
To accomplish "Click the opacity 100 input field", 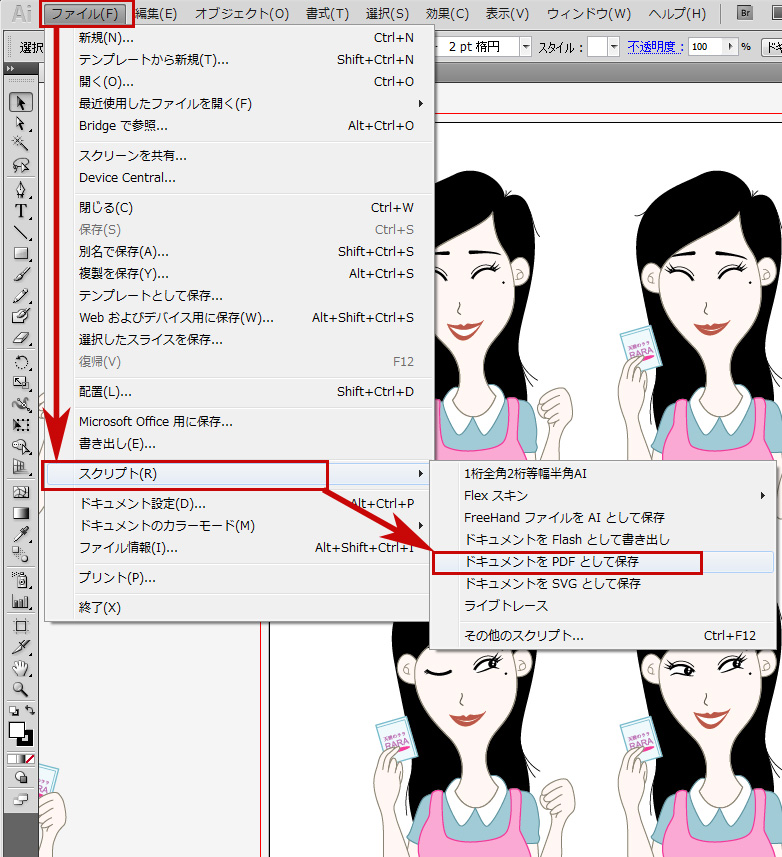I will (x=706, y=46).
